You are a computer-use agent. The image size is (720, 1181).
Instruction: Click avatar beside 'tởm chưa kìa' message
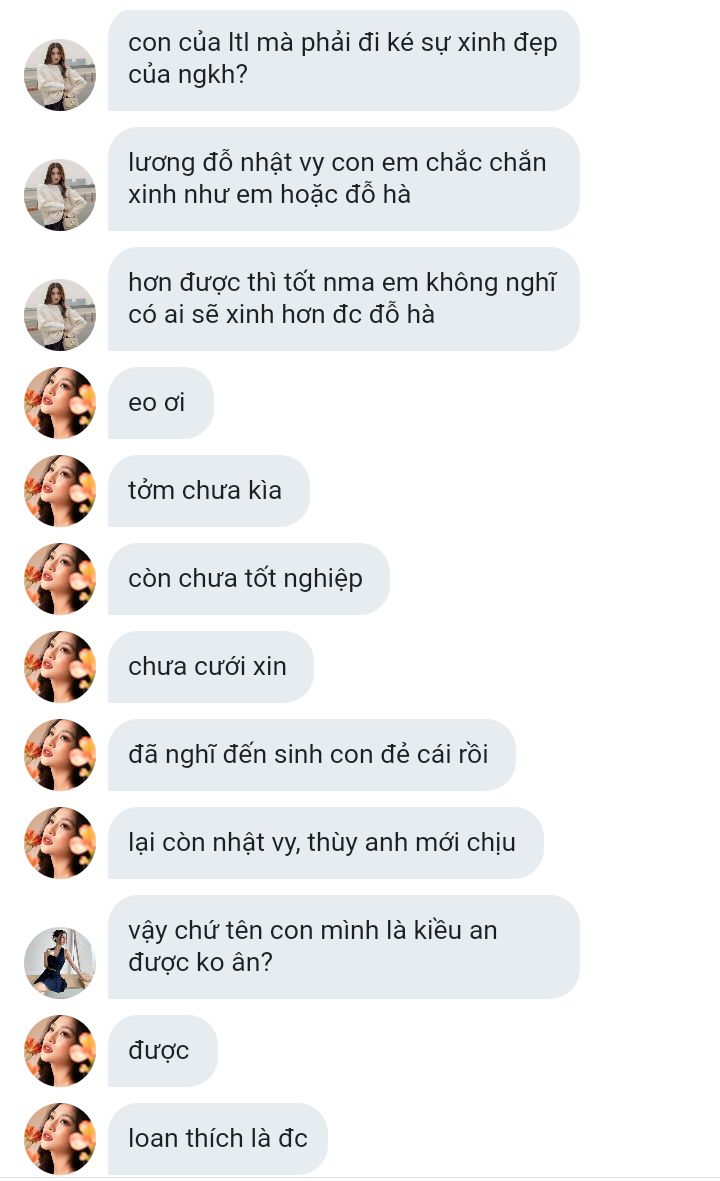click(60, 491)
